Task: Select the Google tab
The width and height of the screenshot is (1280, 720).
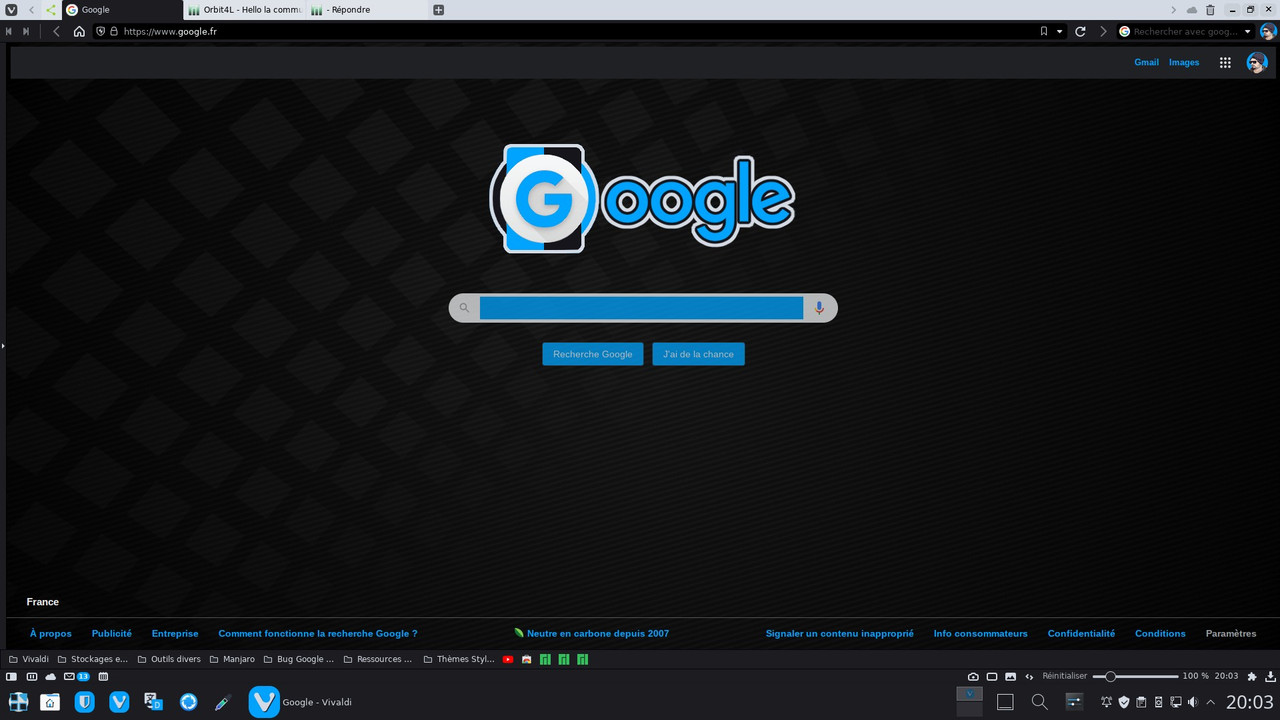Action: pyautogui.click(x=123, y=9)
